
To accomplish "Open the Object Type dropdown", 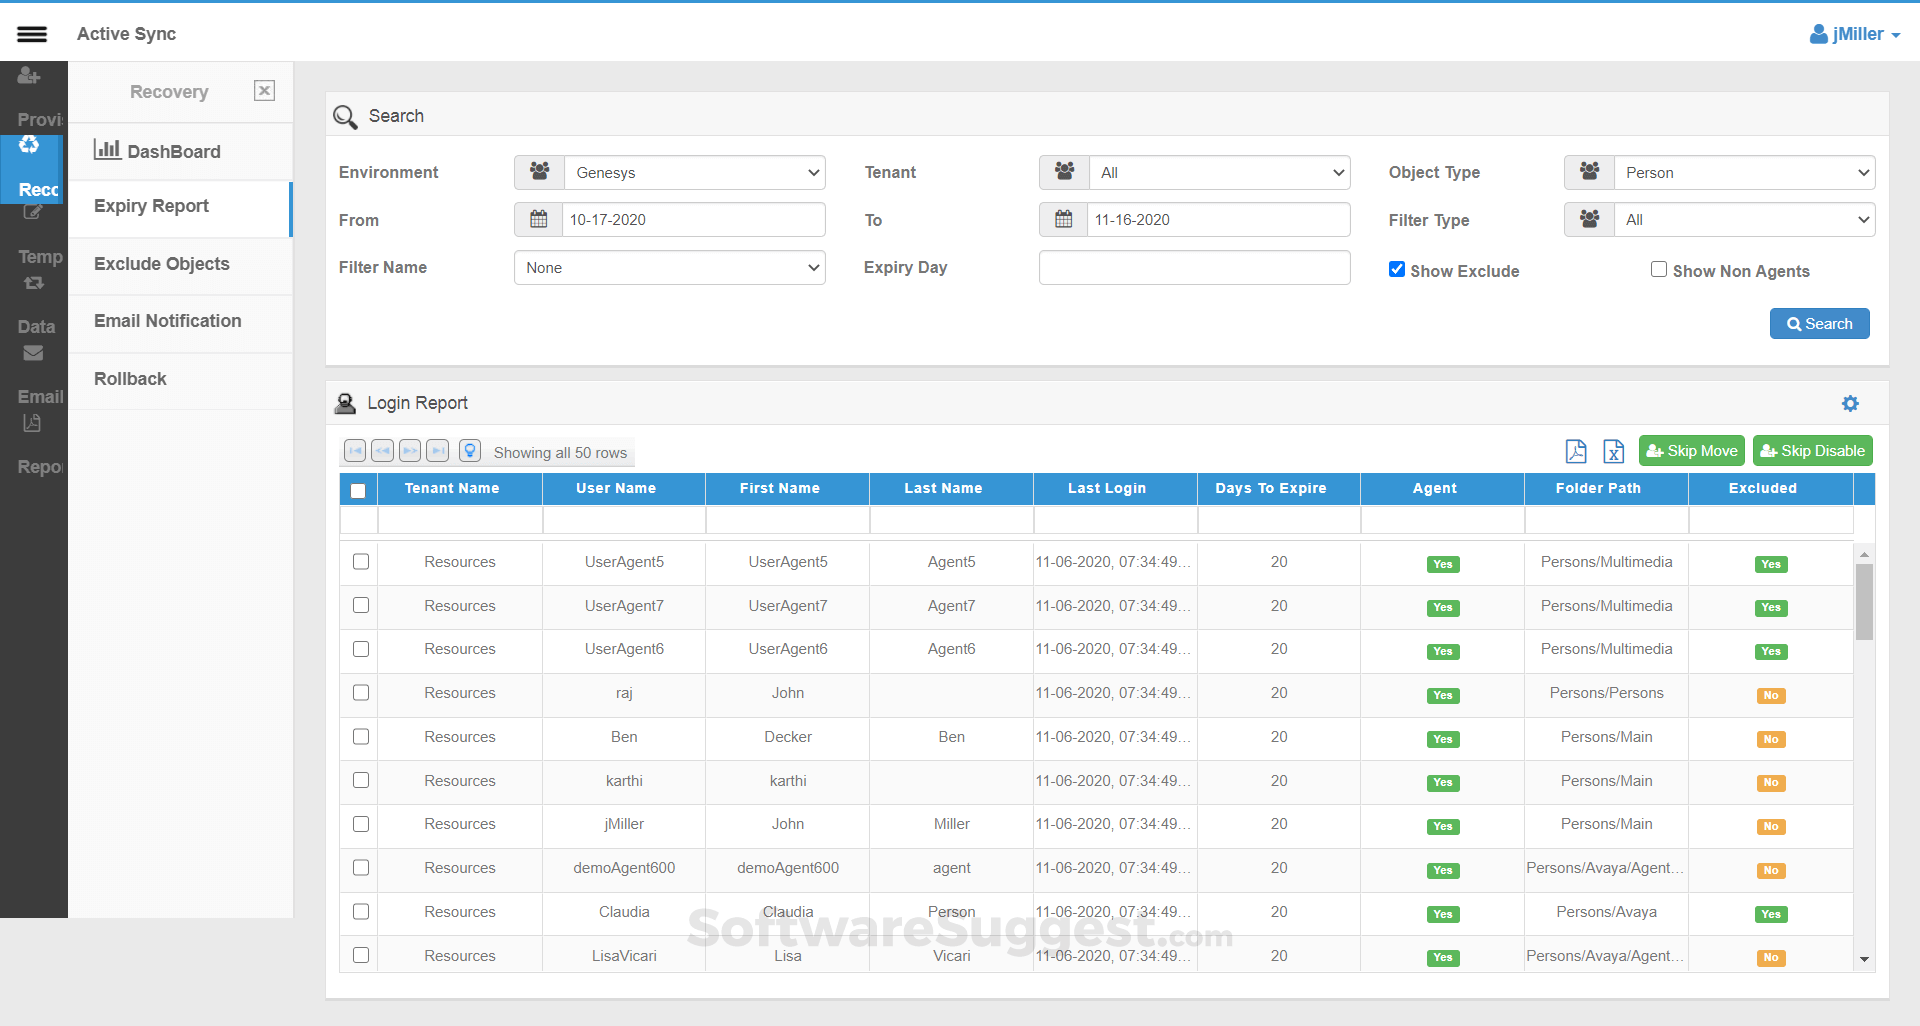I will point(1744,173).
